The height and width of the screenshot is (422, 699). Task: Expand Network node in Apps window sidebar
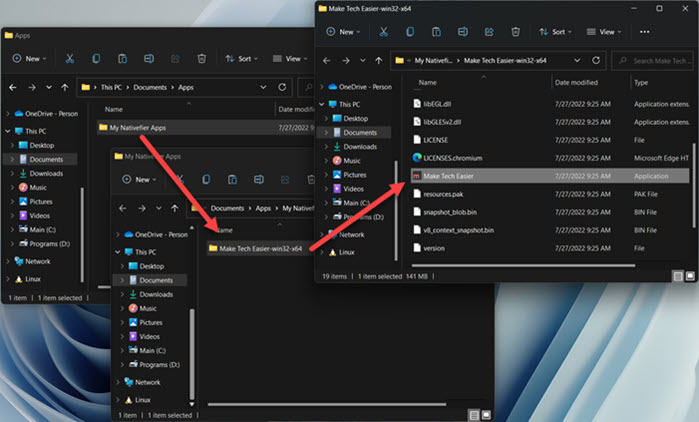(8, 261)
